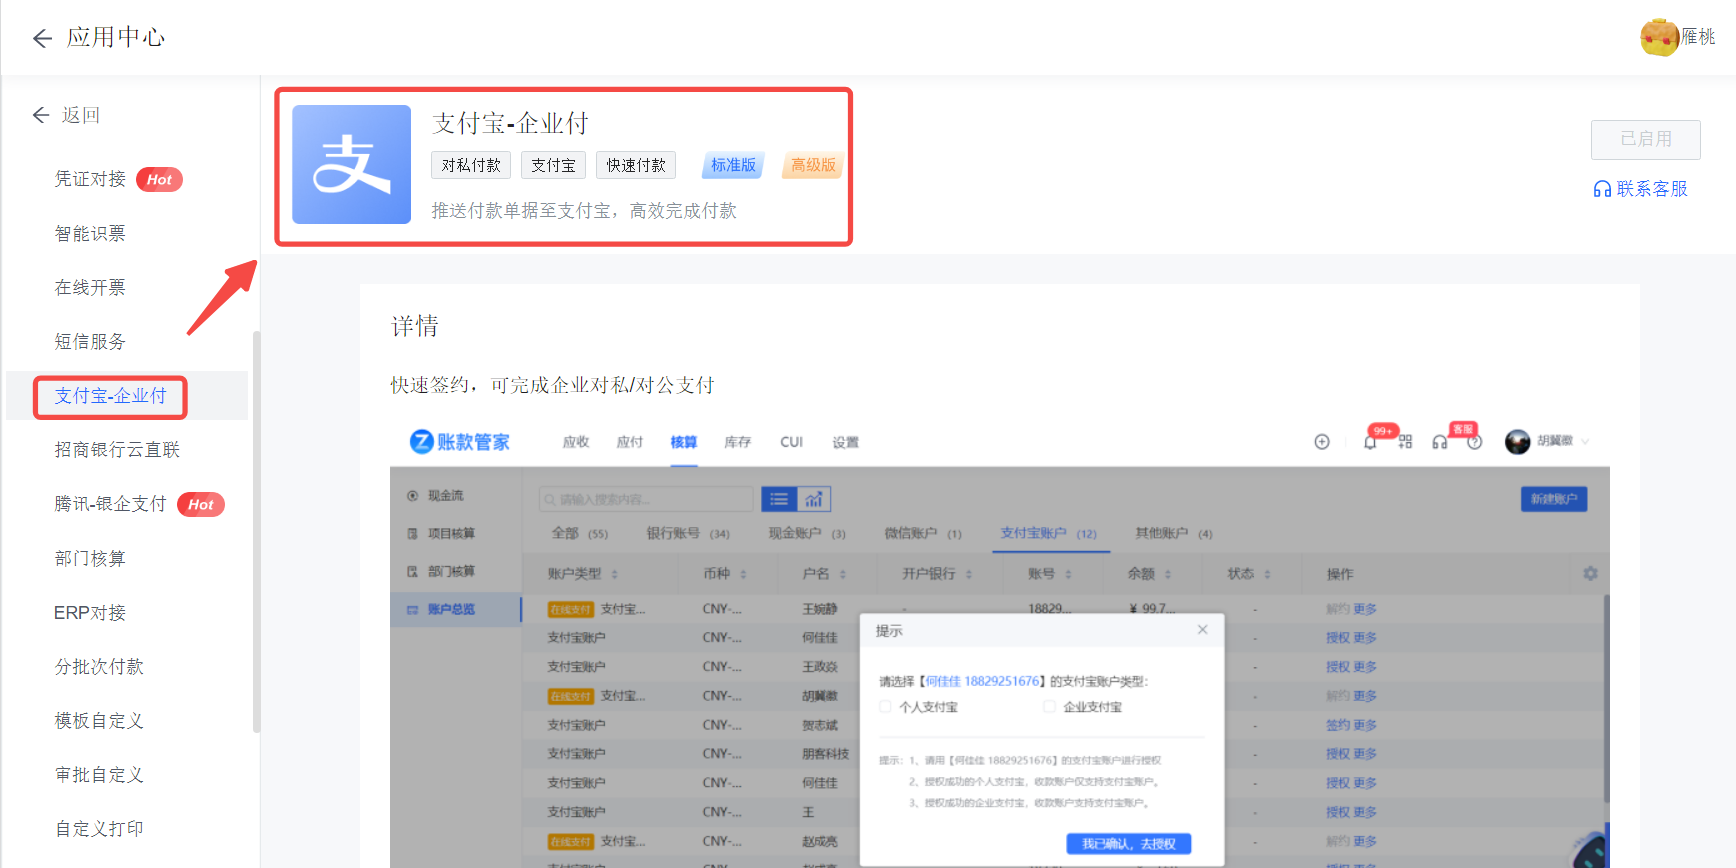Screen dimensions: 1736x868
Task: Click the 账款管家 logo in preview image
Action: (460, 442)
